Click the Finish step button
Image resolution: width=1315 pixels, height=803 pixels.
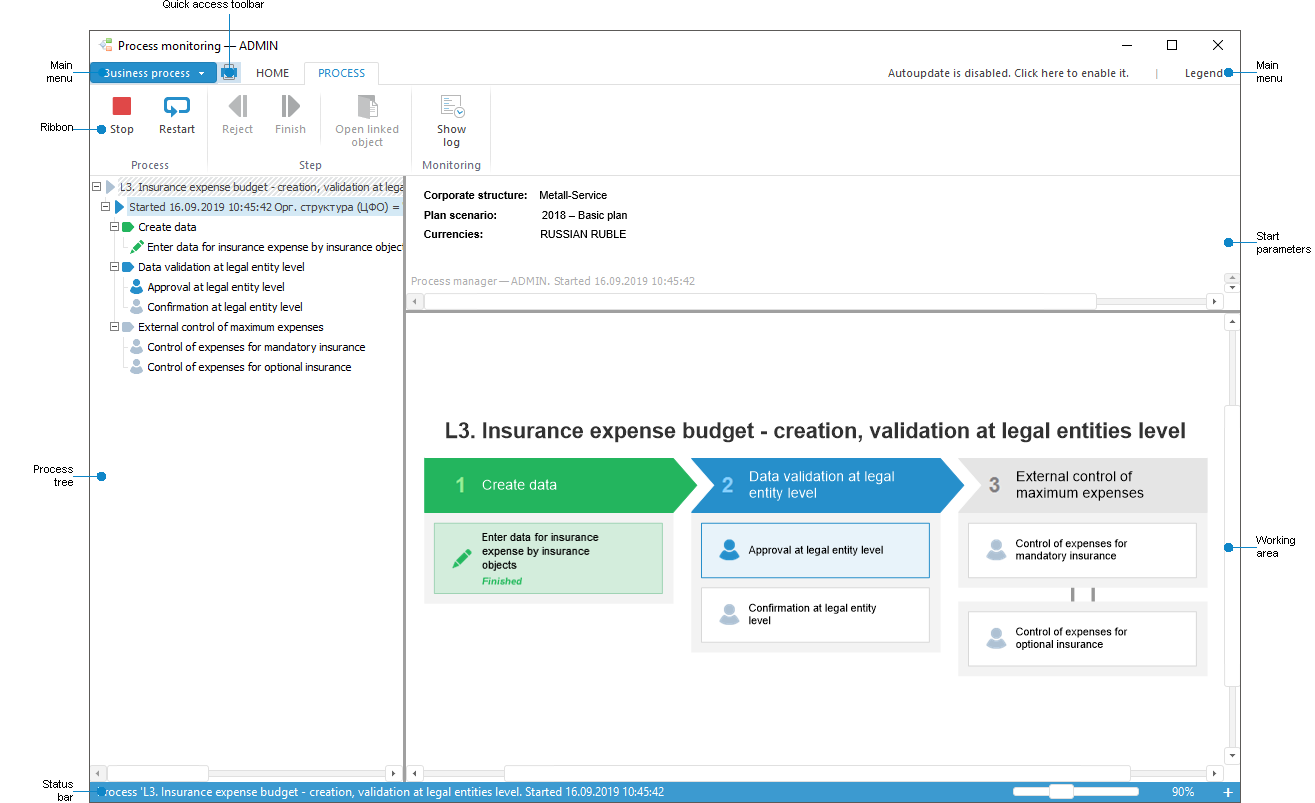point(290,115)
